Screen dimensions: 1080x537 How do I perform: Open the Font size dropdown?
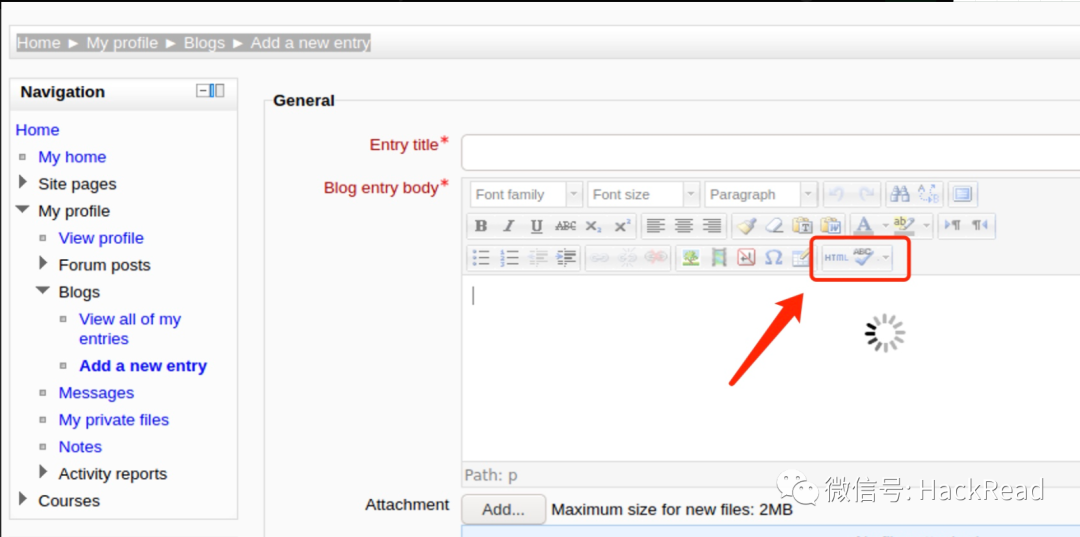point(644,194)
